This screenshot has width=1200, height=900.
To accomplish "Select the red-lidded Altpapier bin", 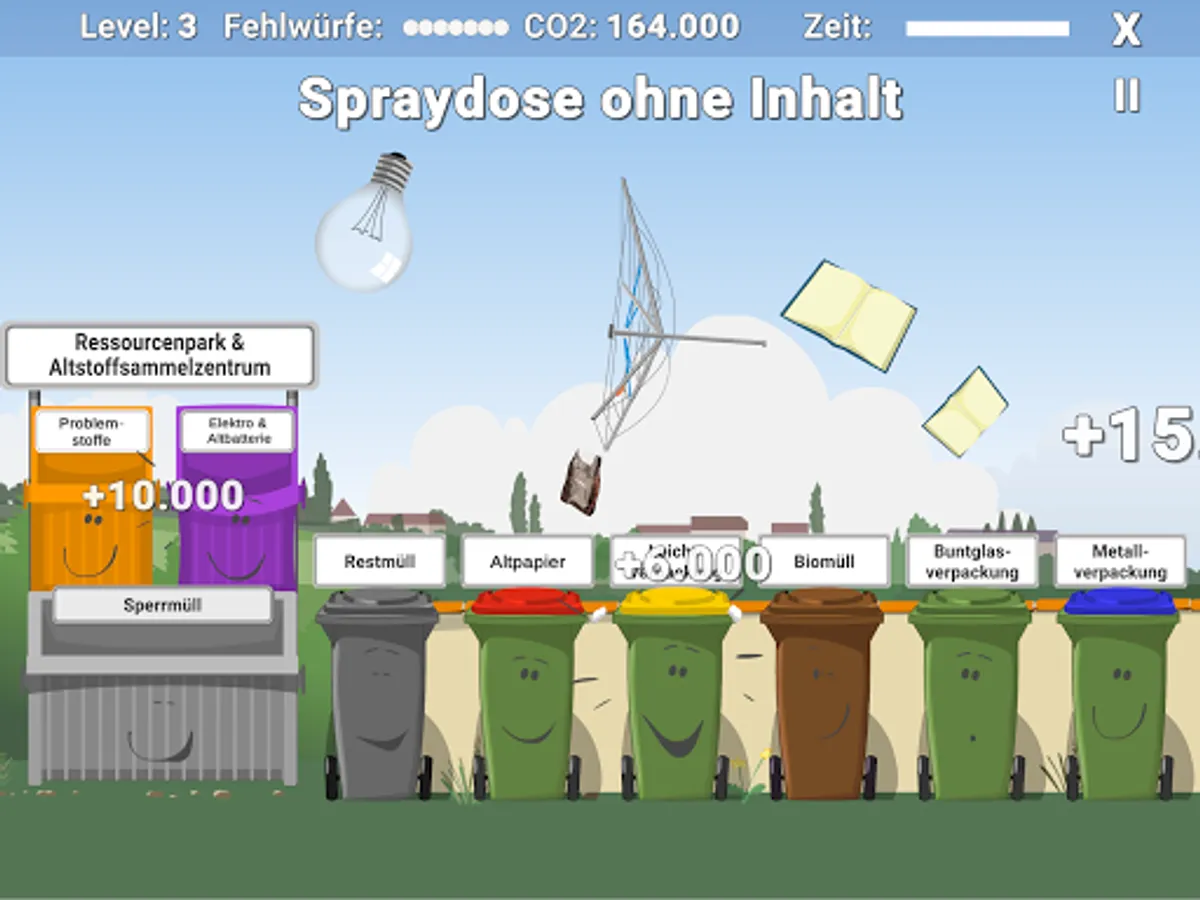I will 527,694.
